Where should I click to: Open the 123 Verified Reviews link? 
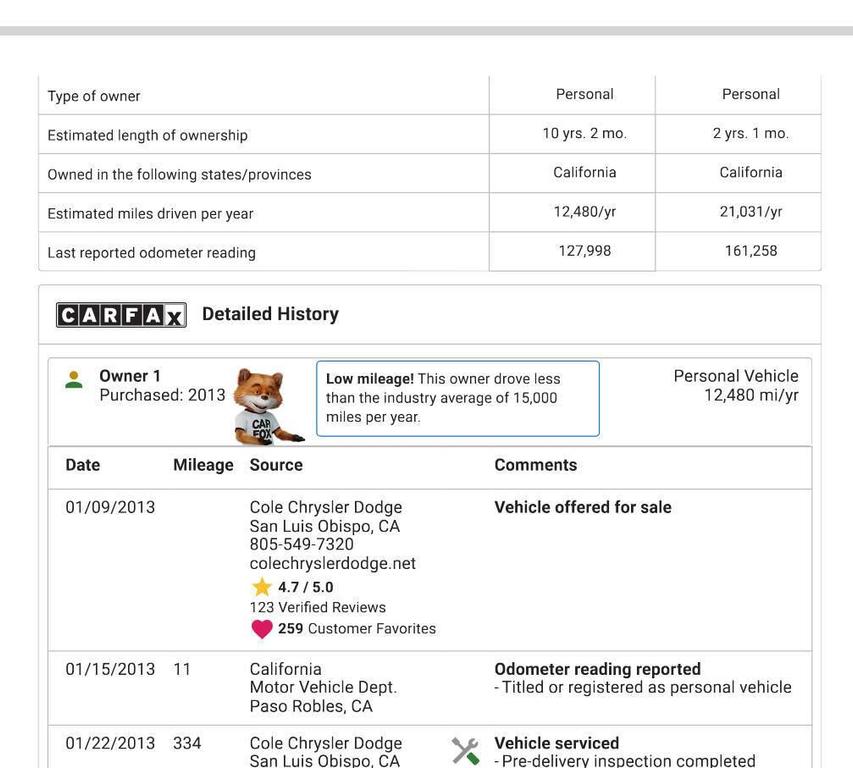pyautogui.click(x=317, y=607)
